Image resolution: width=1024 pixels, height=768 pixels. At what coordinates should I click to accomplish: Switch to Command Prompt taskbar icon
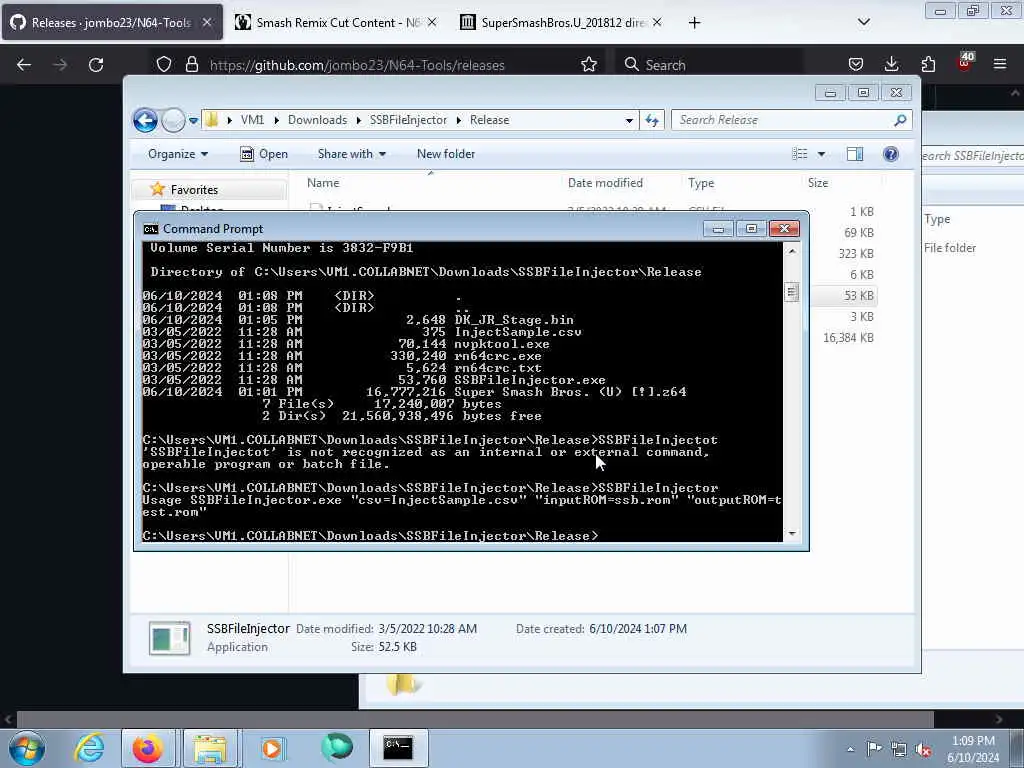pos(398,748)
